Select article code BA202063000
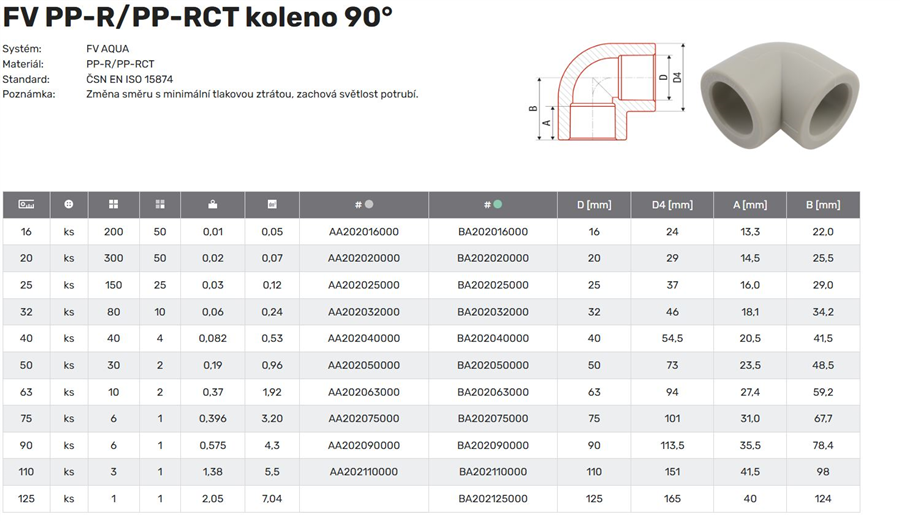900x521 pixels. tap(493, 392)
